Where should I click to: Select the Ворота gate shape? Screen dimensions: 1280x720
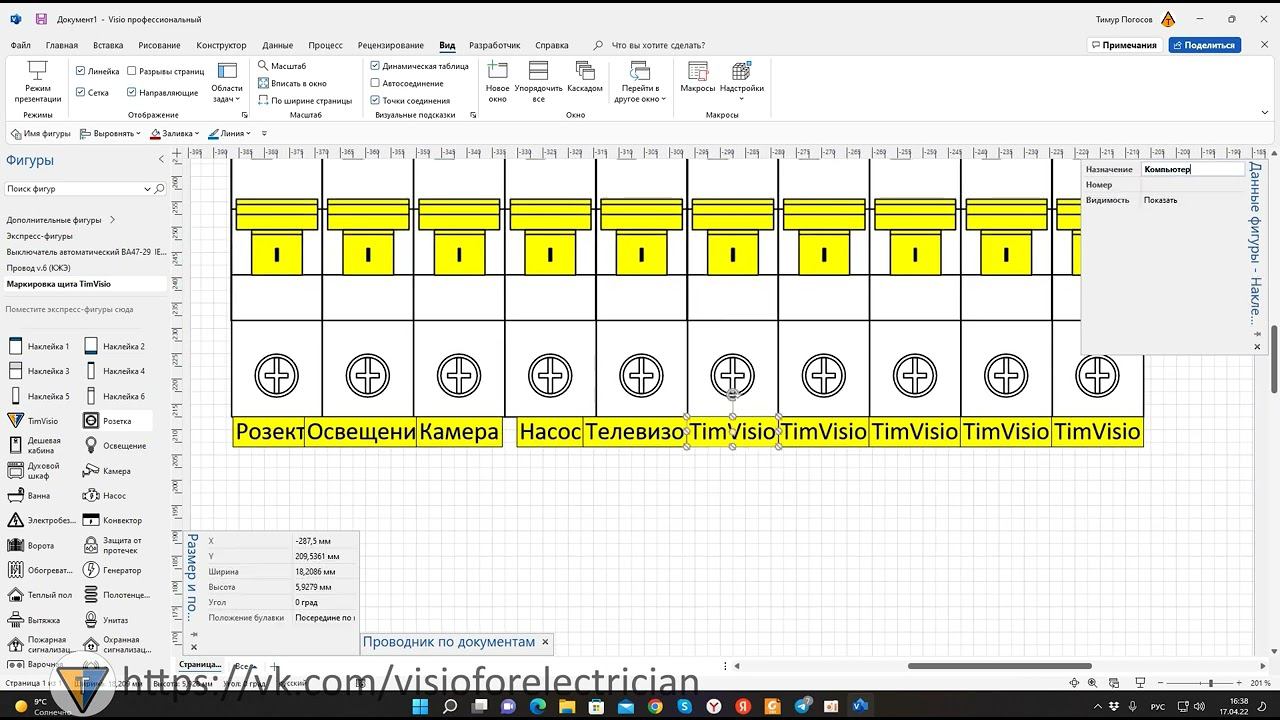click(31, 545)
